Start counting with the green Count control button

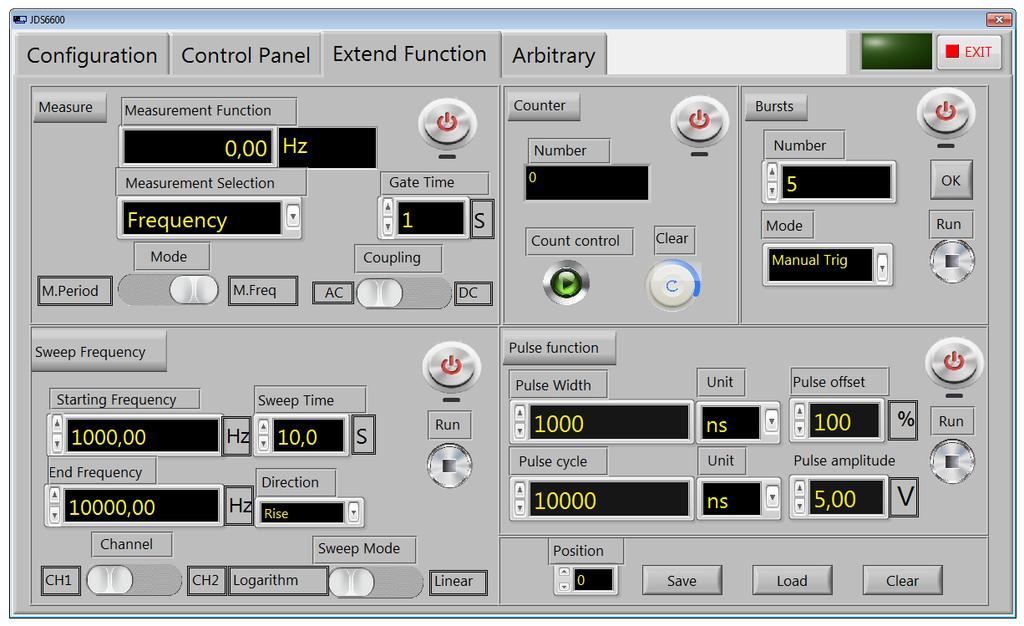tap(566, 283)
